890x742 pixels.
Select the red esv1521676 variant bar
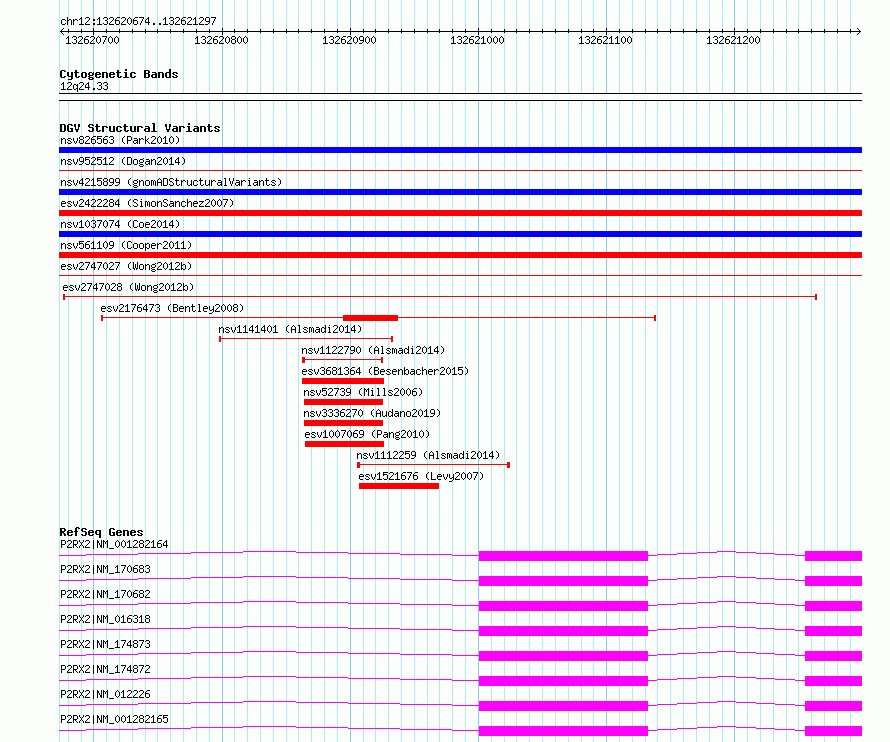point(399,486)
